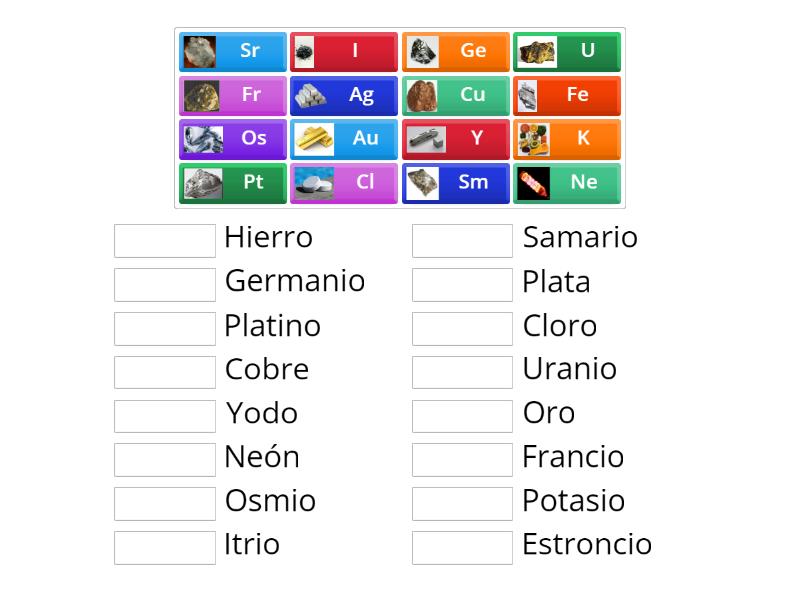Pick the Cl chlorine tile
800x600 pixels.
[x=343, y=183]
